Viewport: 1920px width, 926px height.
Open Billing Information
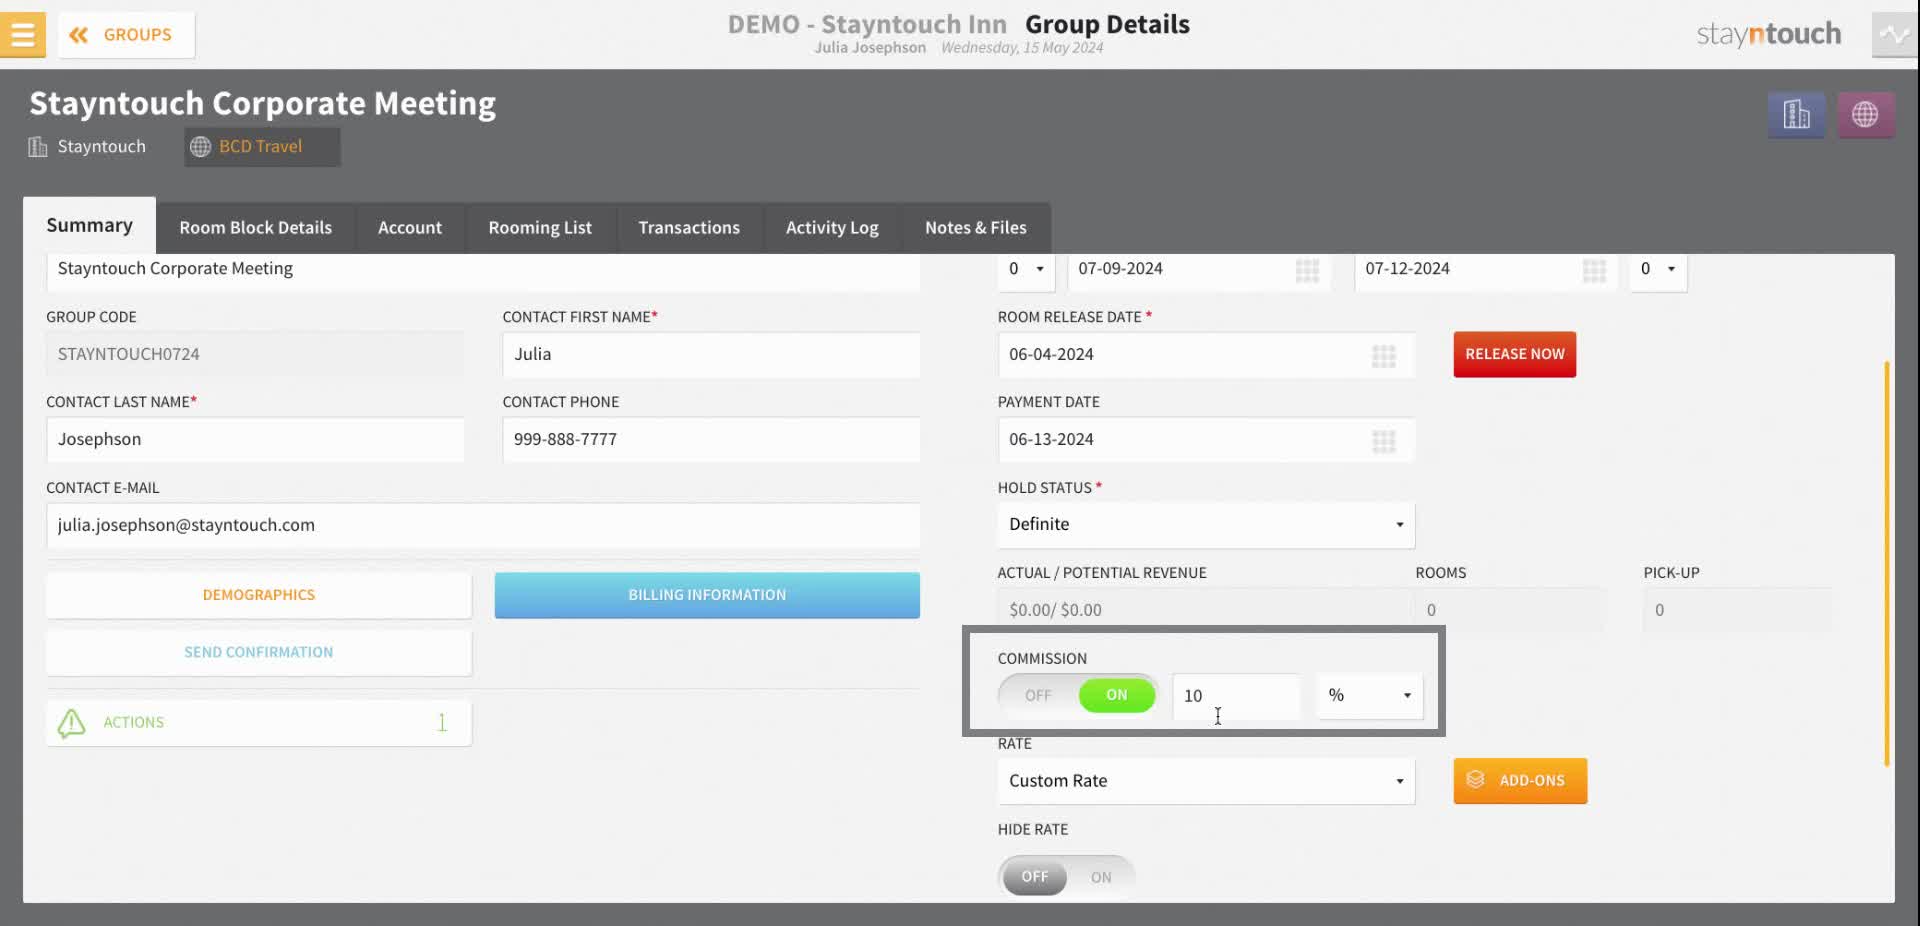point(707,595)
